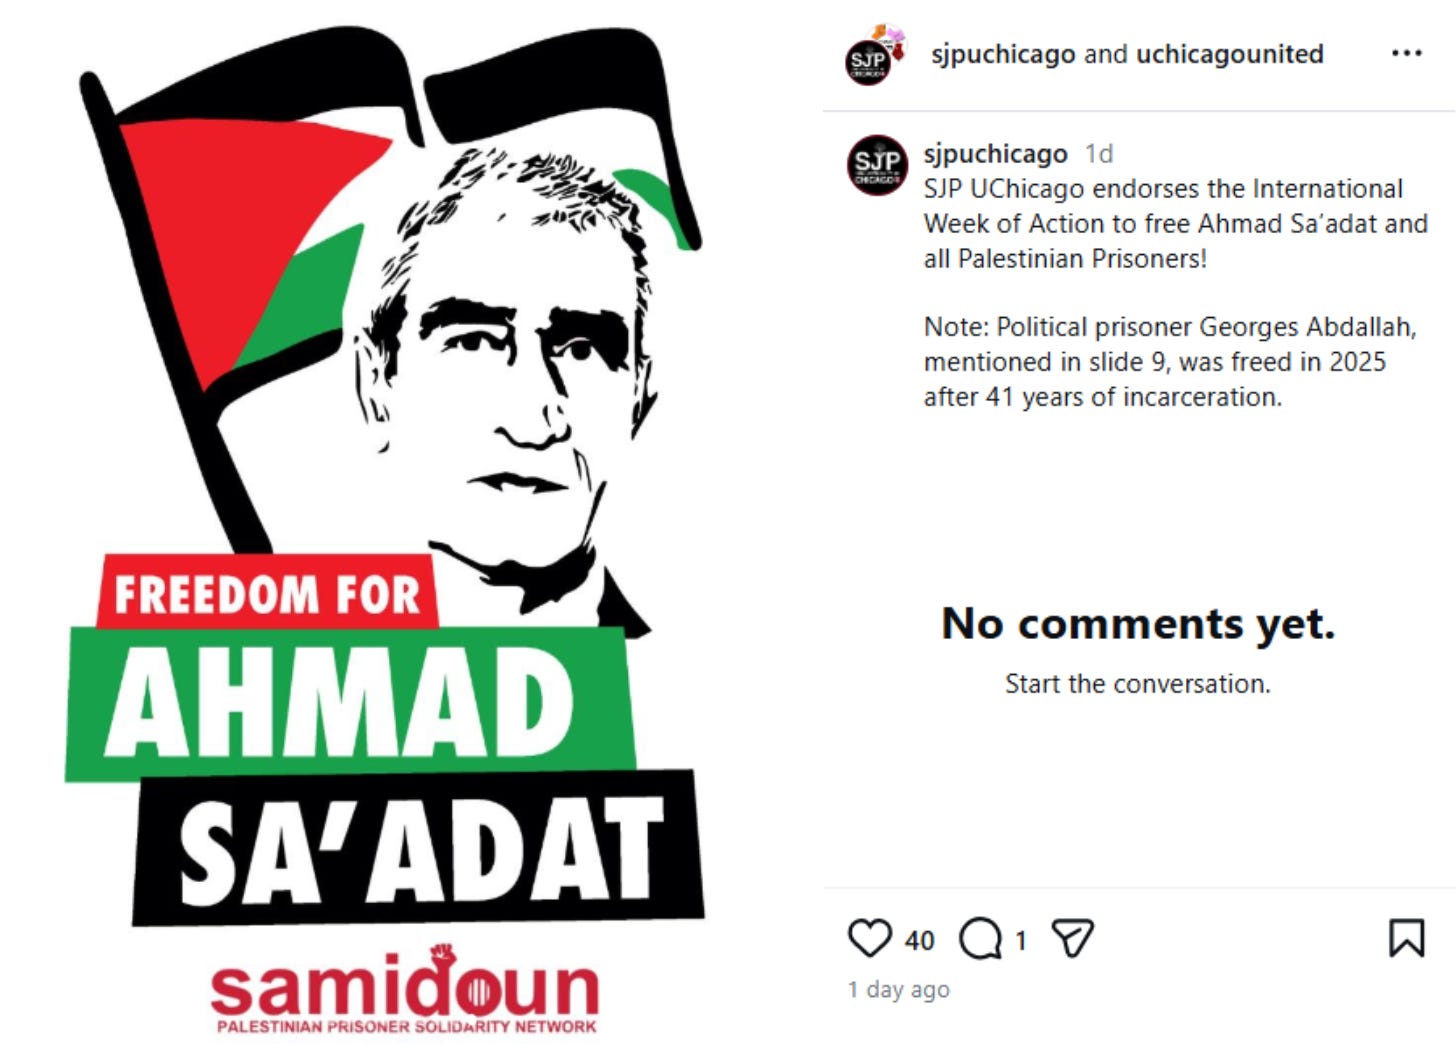
Task: Click the 'Start the conversation.' text
Action: click(x=1138, y=684)
